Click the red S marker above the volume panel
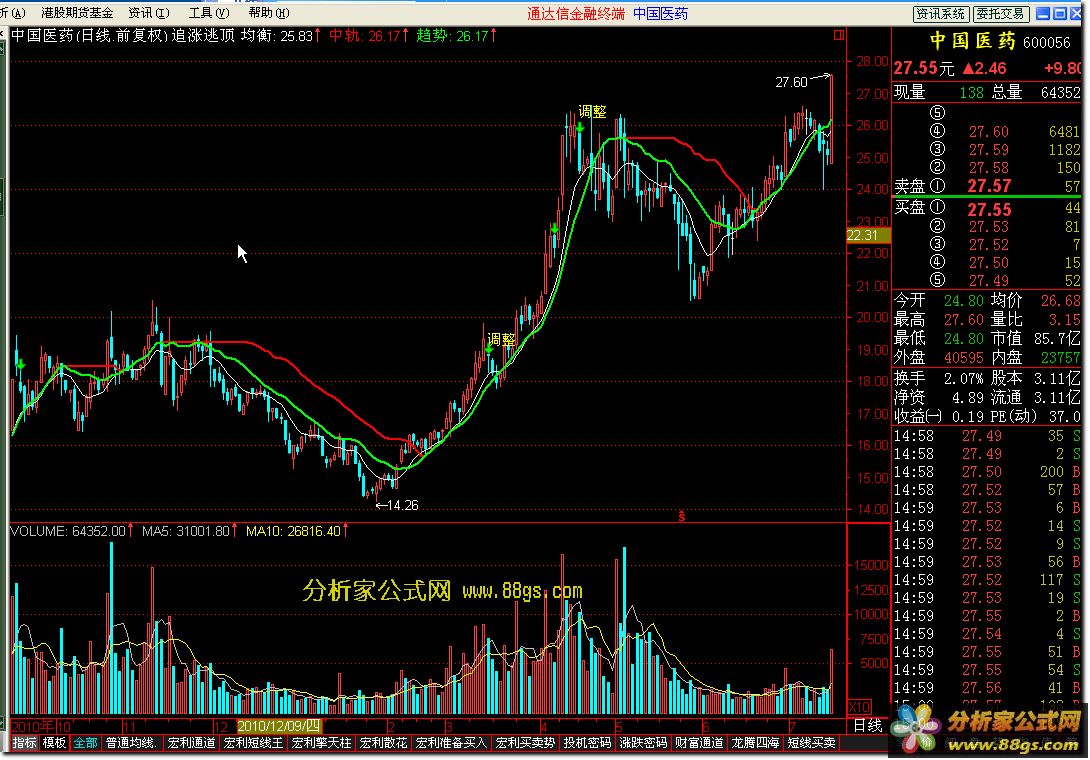Image resolution: width=1090 pixels, height=760 pixels. click(x=682, y=516)
